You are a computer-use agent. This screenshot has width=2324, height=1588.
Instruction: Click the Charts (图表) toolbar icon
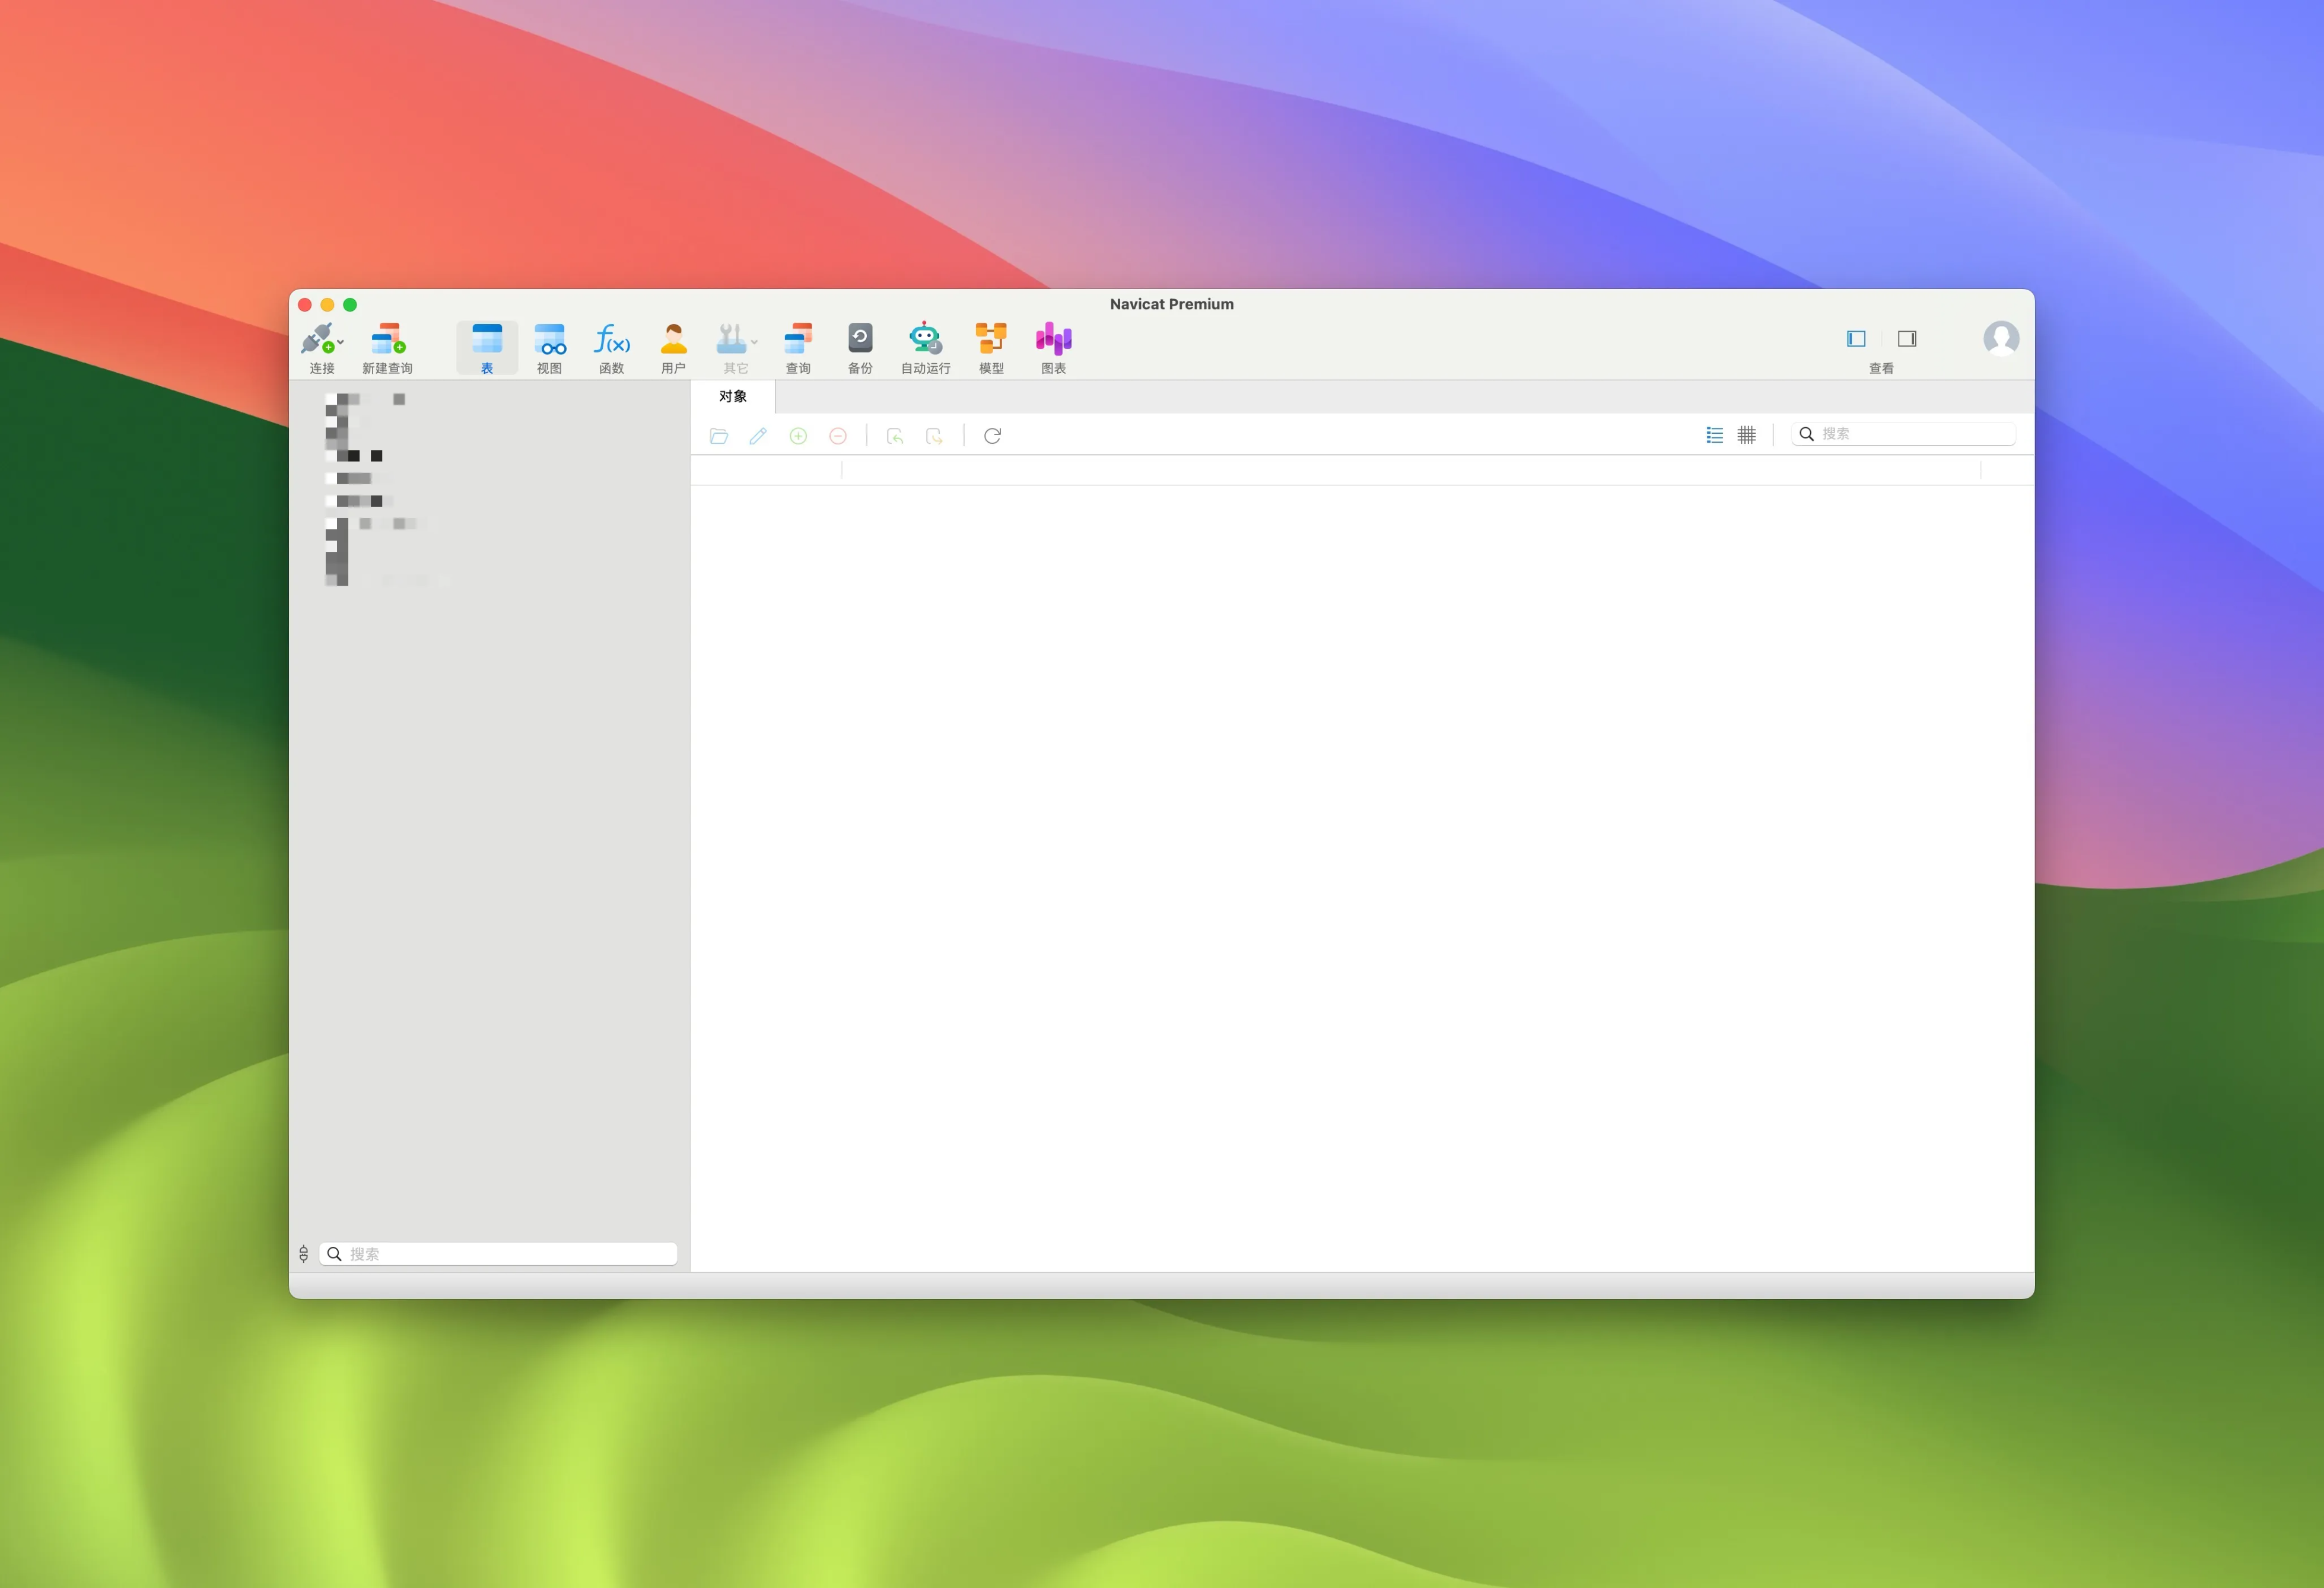(x=1053, y=339)
